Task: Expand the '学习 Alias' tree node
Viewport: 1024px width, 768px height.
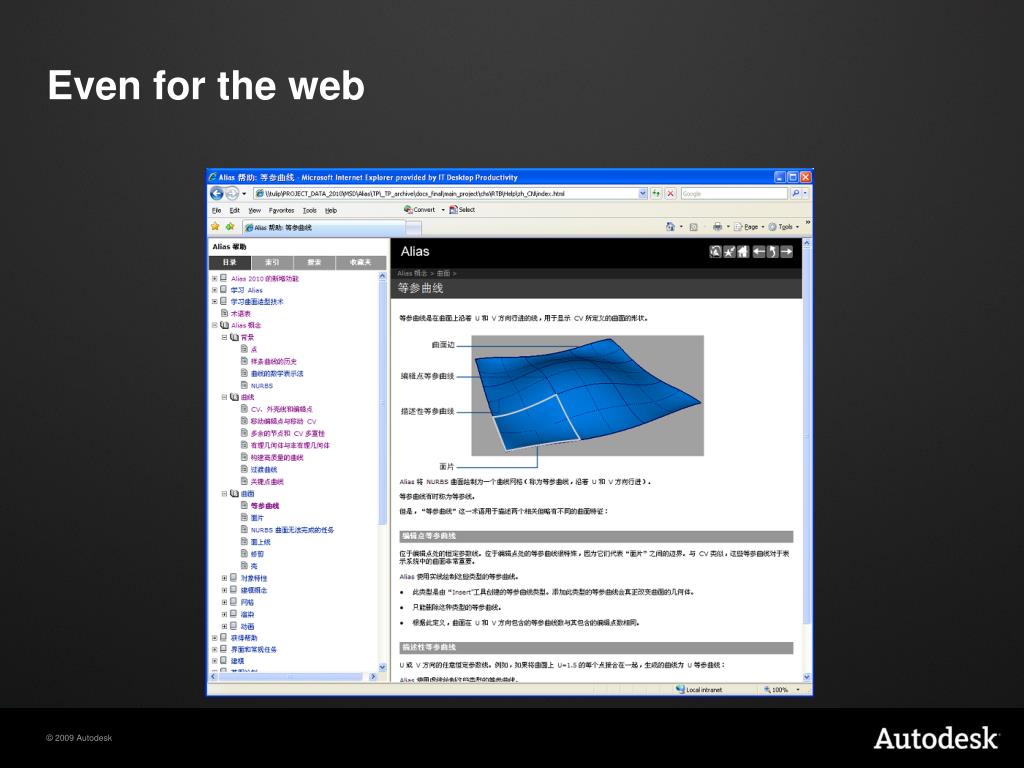Action: click(214, 290)
